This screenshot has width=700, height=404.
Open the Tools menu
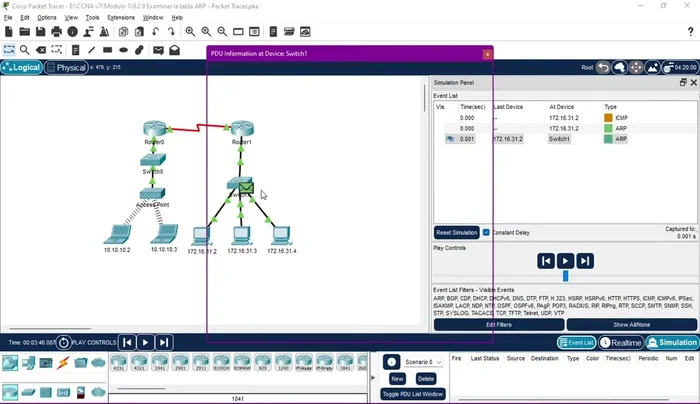tap(92, 17)
